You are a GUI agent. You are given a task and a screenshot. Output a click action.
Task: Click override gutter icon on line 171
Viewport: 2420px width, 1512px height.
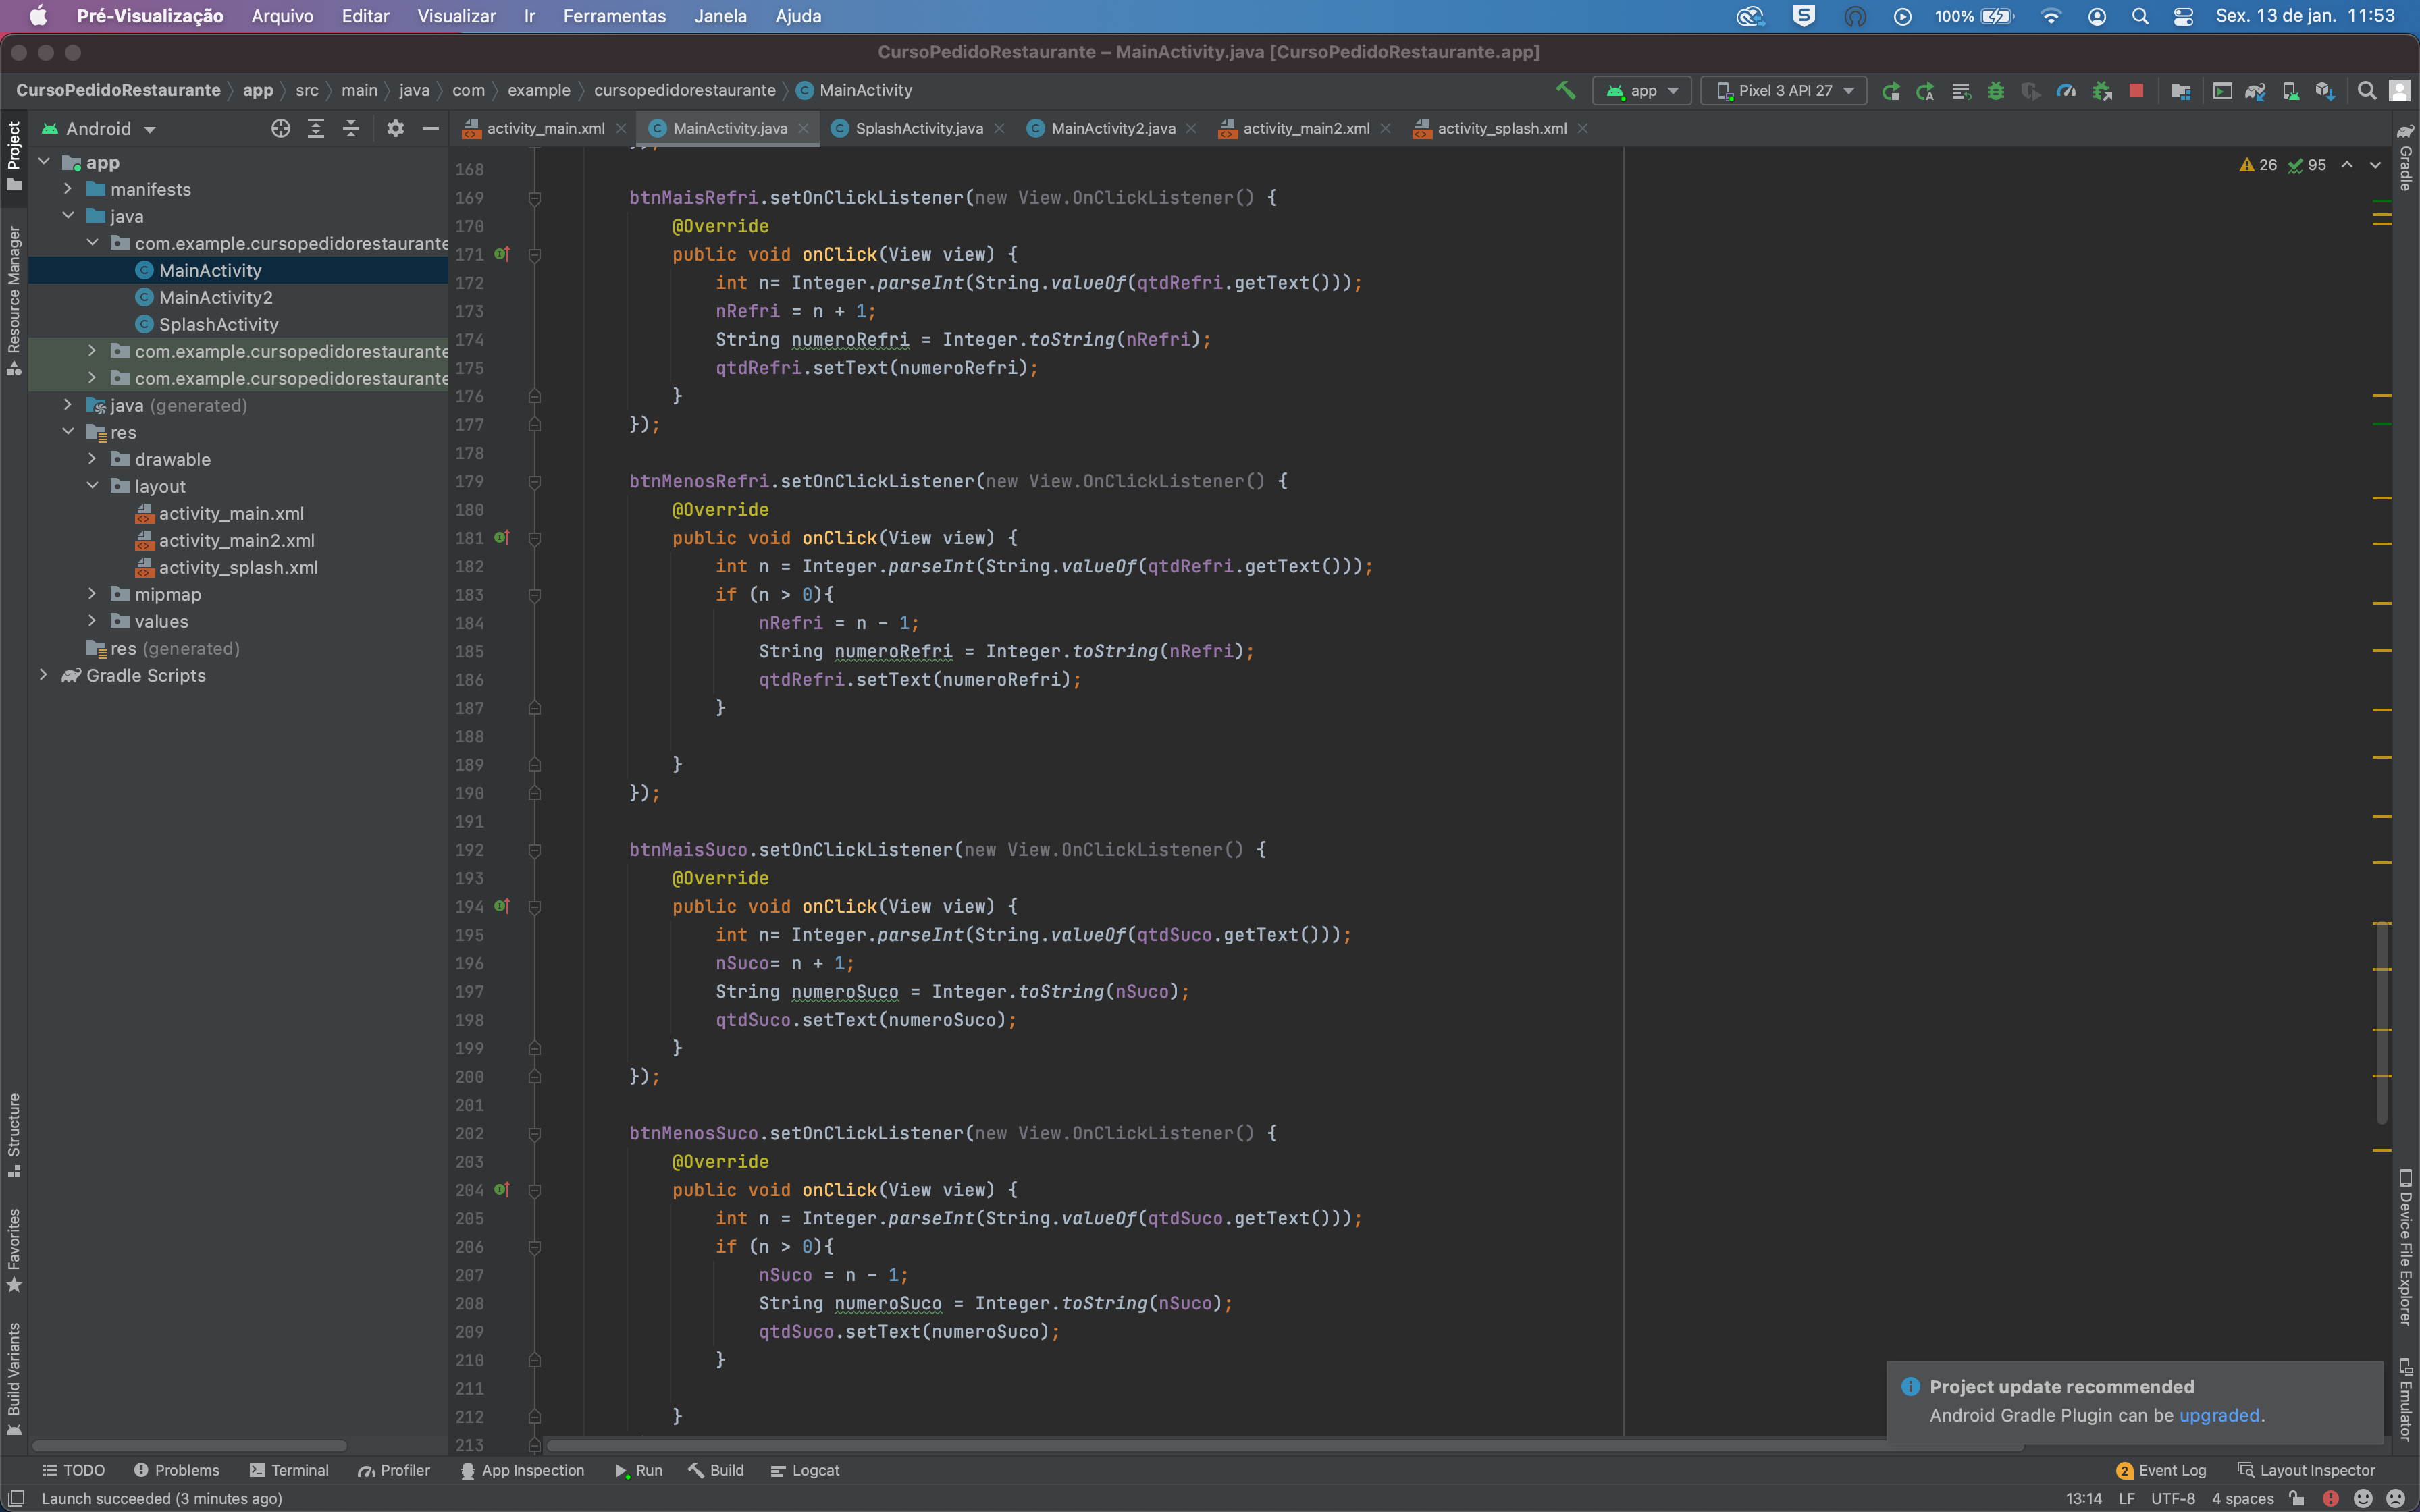click(502, 254)
